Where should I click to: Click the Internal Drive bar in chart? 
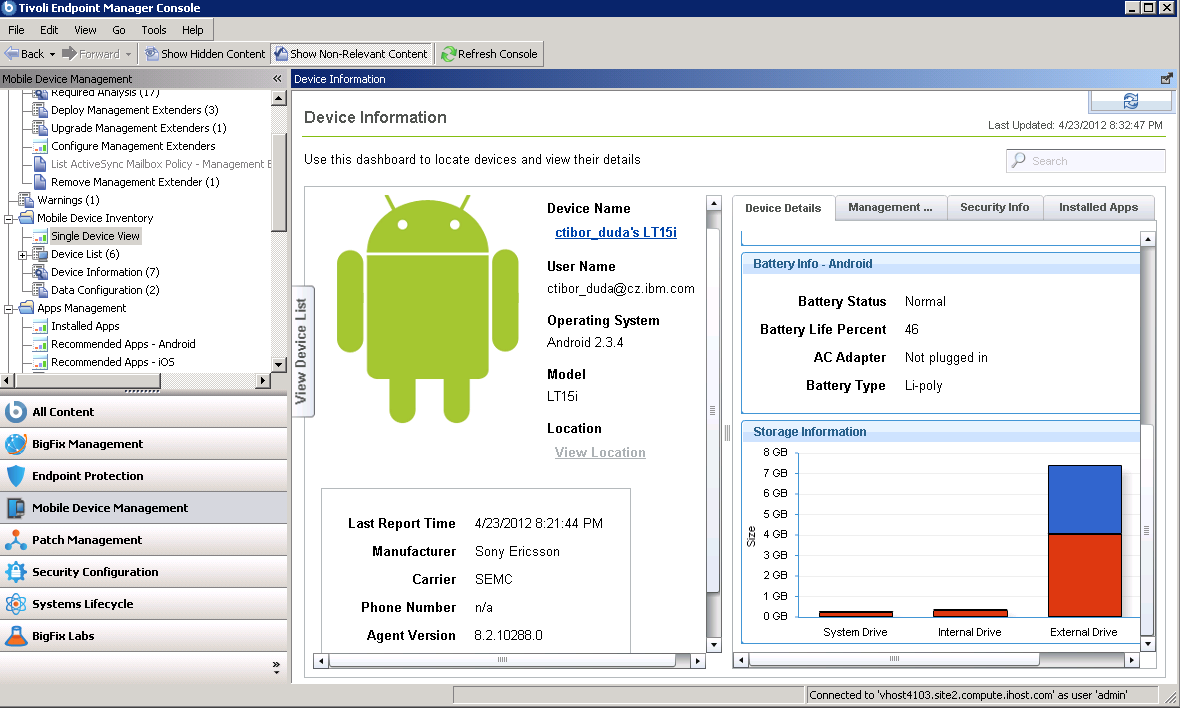point(970,613)
